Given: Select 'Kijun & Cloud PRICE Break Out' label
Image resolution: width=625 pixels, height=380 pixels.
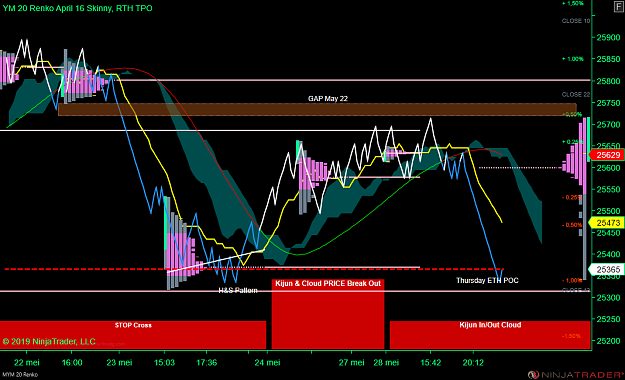Looking at the screenshot, I should [328, 284].
